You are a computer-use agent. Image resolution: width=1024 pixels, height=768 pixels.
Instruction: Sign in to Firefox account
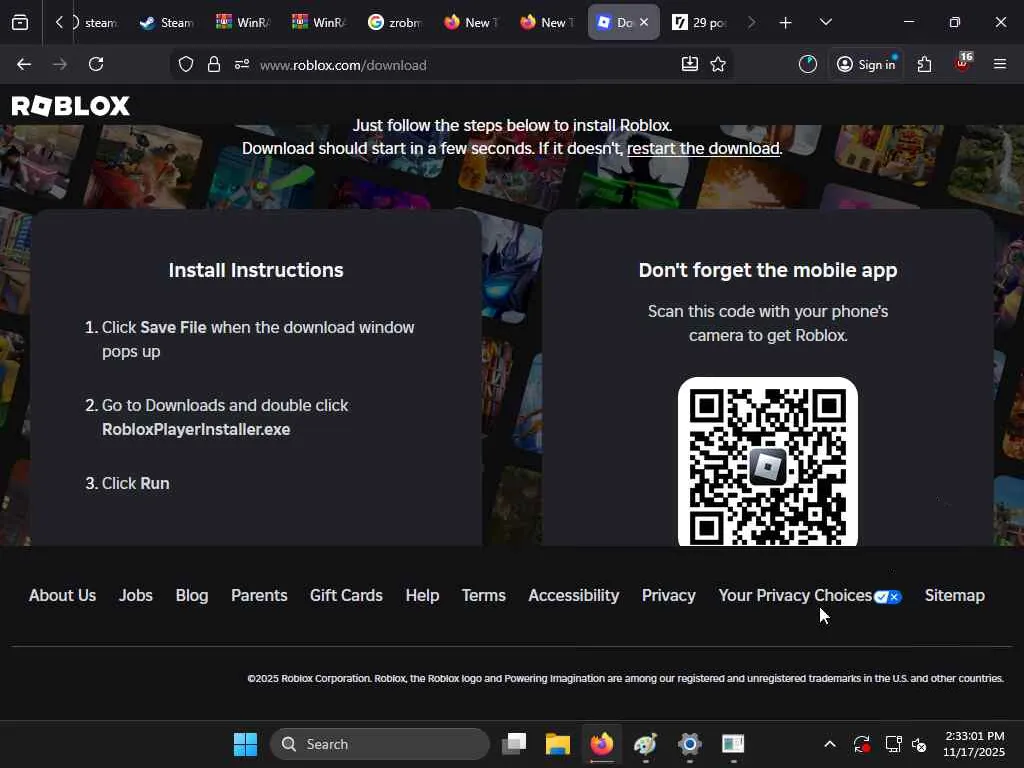[866, 64]
